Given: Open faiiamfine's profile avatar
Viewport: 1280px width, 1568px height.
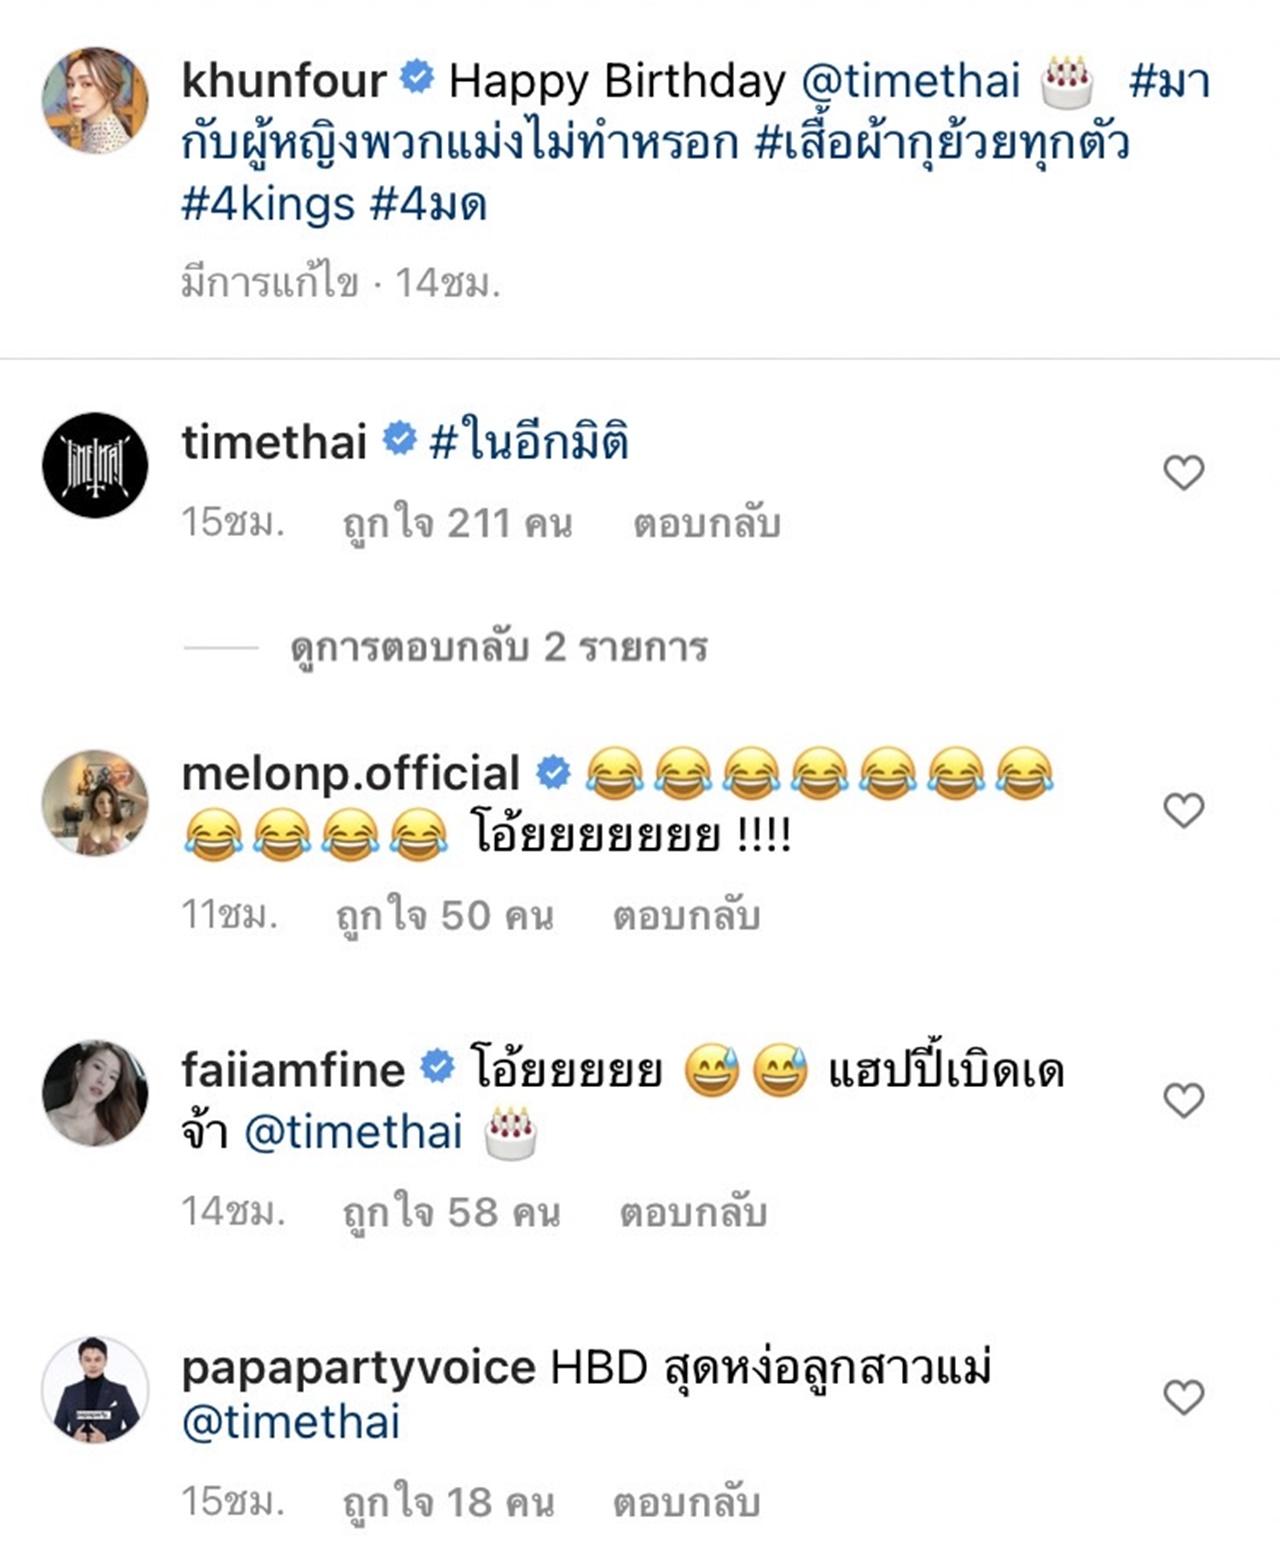Looking at the screenshot, I should [95, 1093].
